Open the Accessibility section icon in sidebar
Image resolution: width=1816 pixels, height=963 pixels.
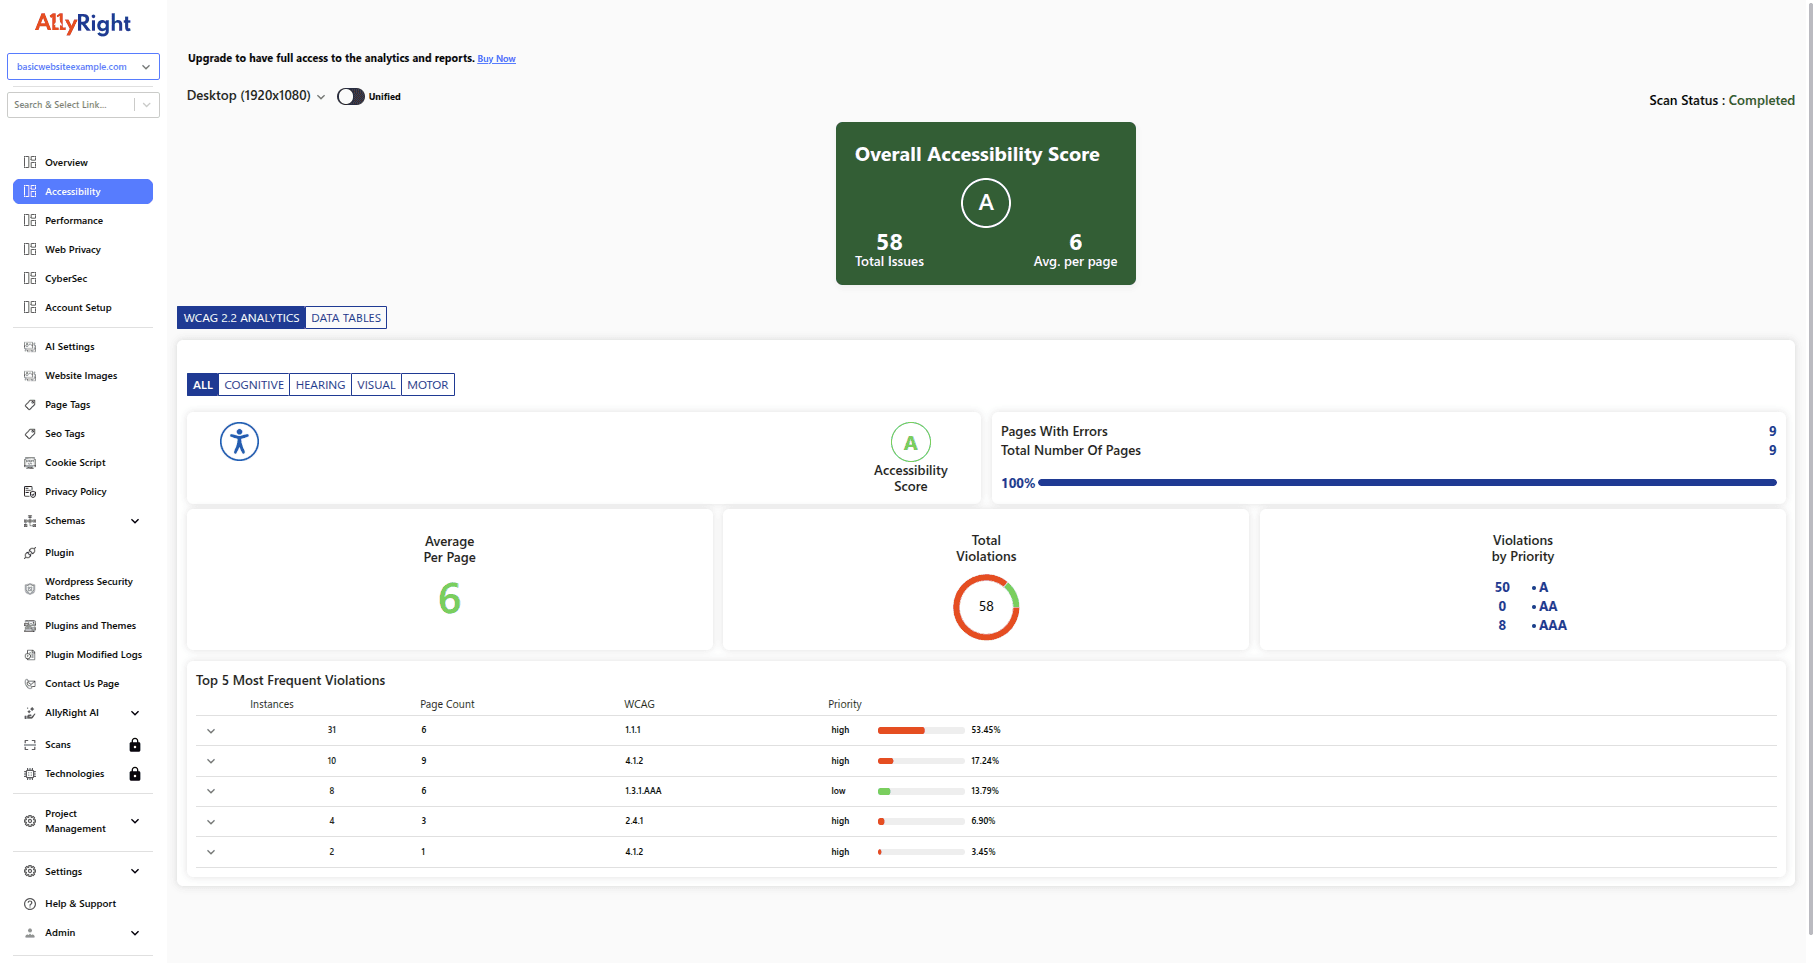pos(30,191)
